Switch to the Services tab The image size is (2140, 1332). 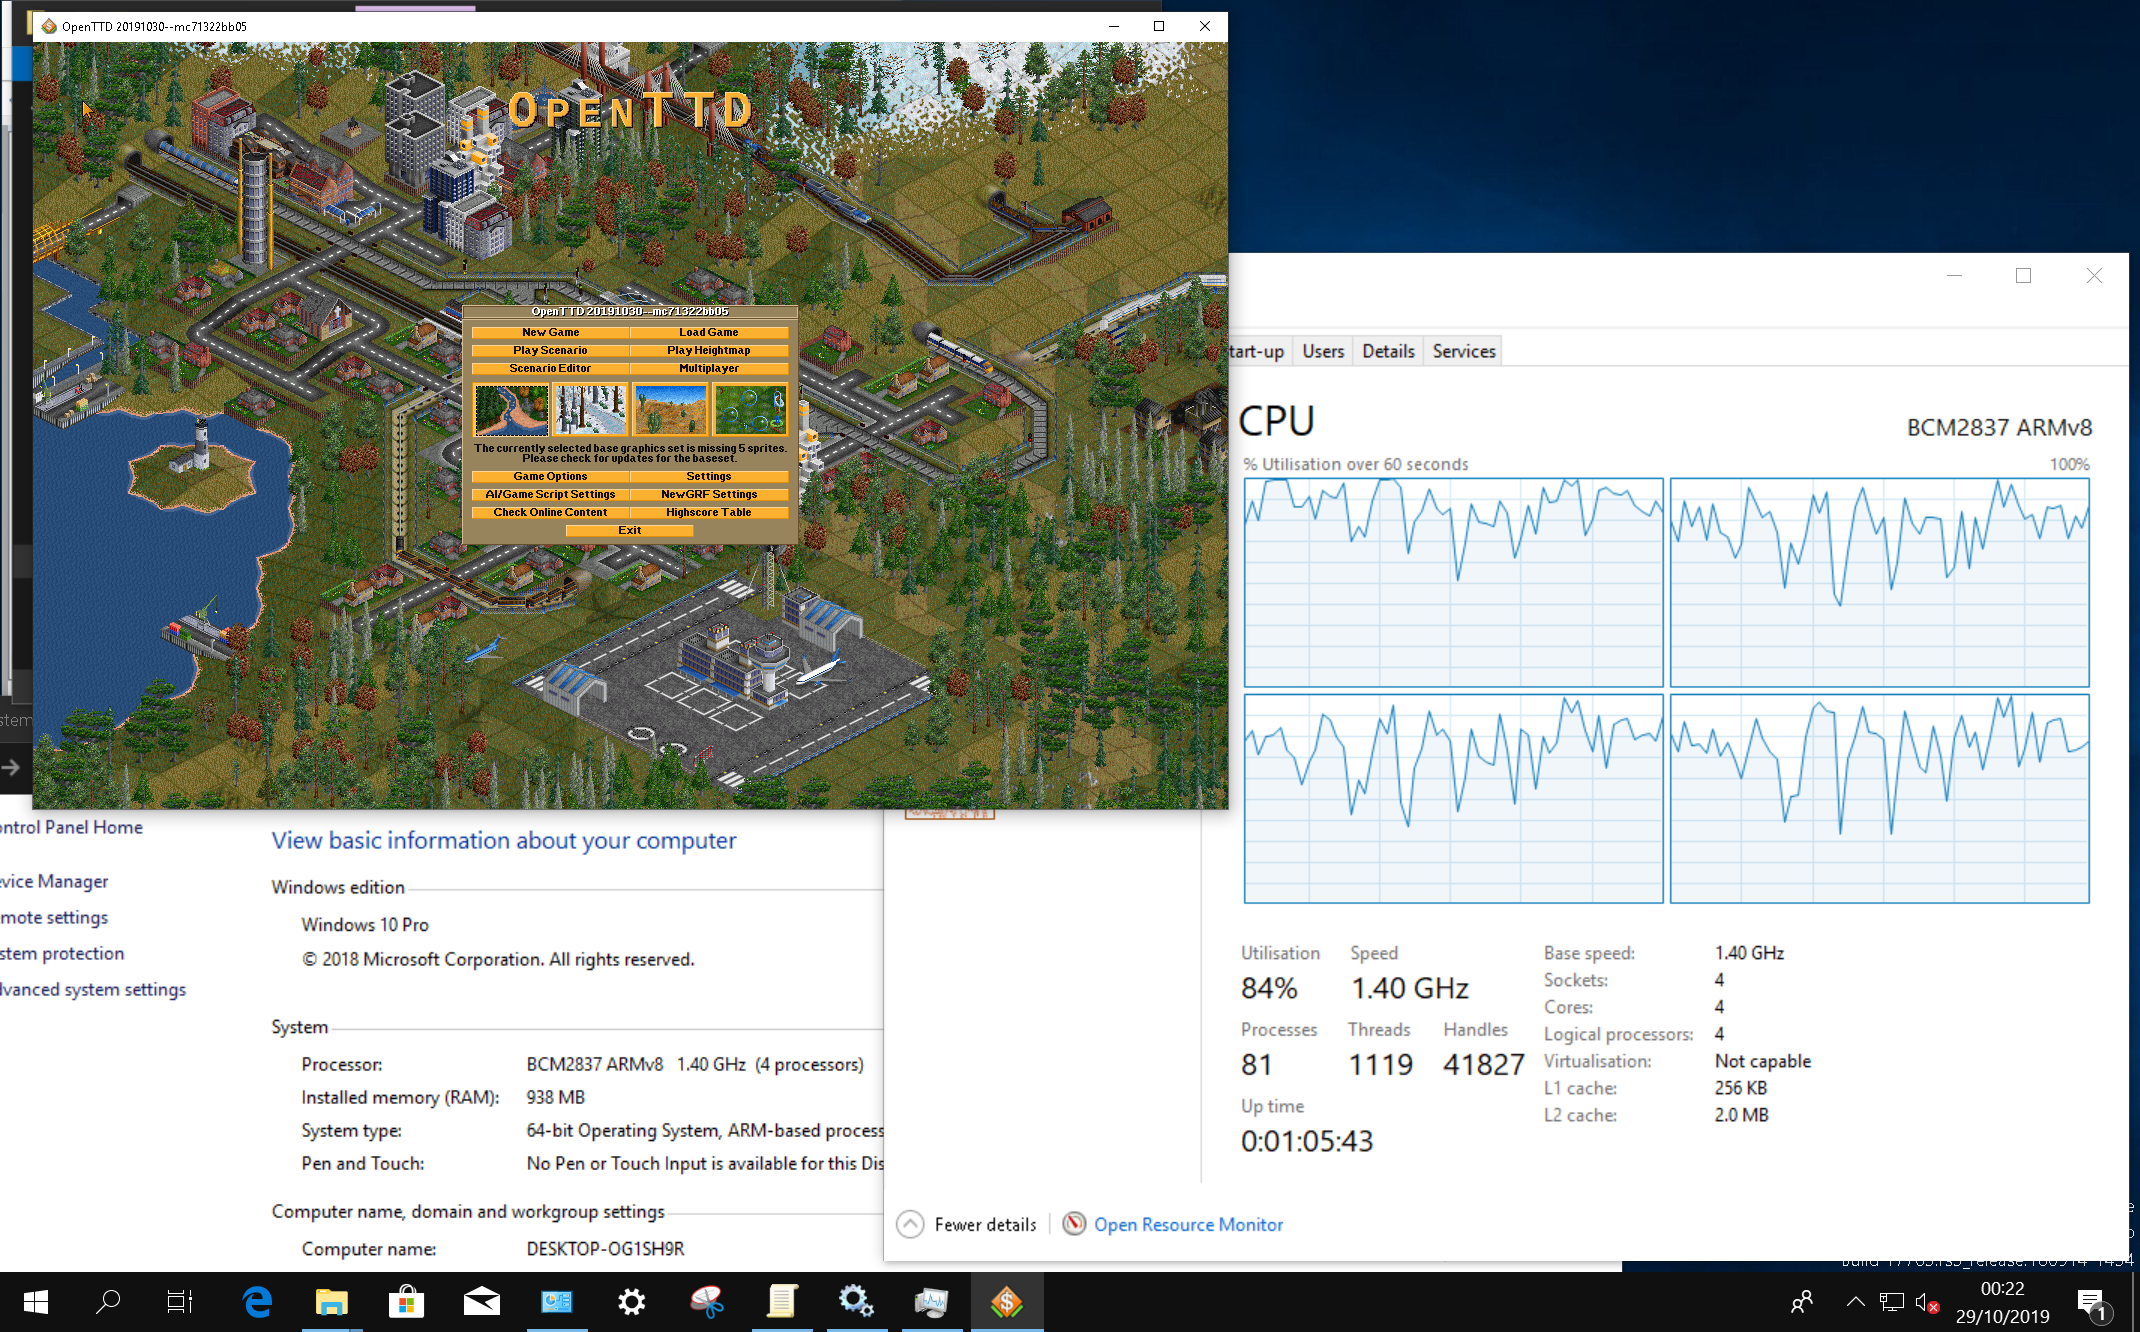coord(1463,351)
